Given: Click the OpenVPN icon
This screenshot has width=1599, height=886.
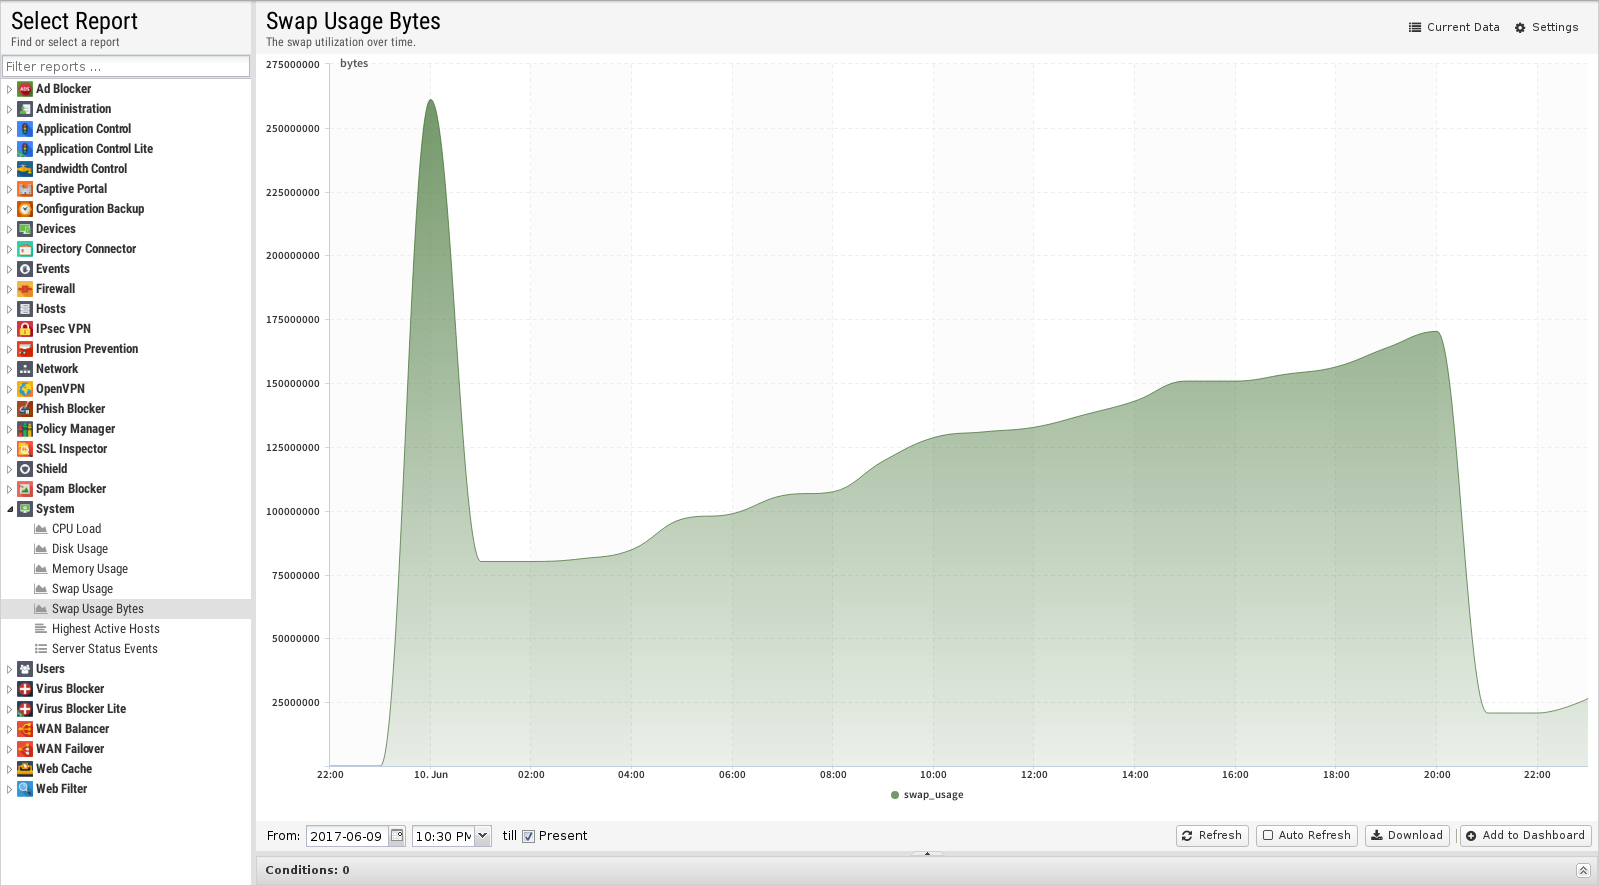Looking at the screenshot, I should [25, 389].
